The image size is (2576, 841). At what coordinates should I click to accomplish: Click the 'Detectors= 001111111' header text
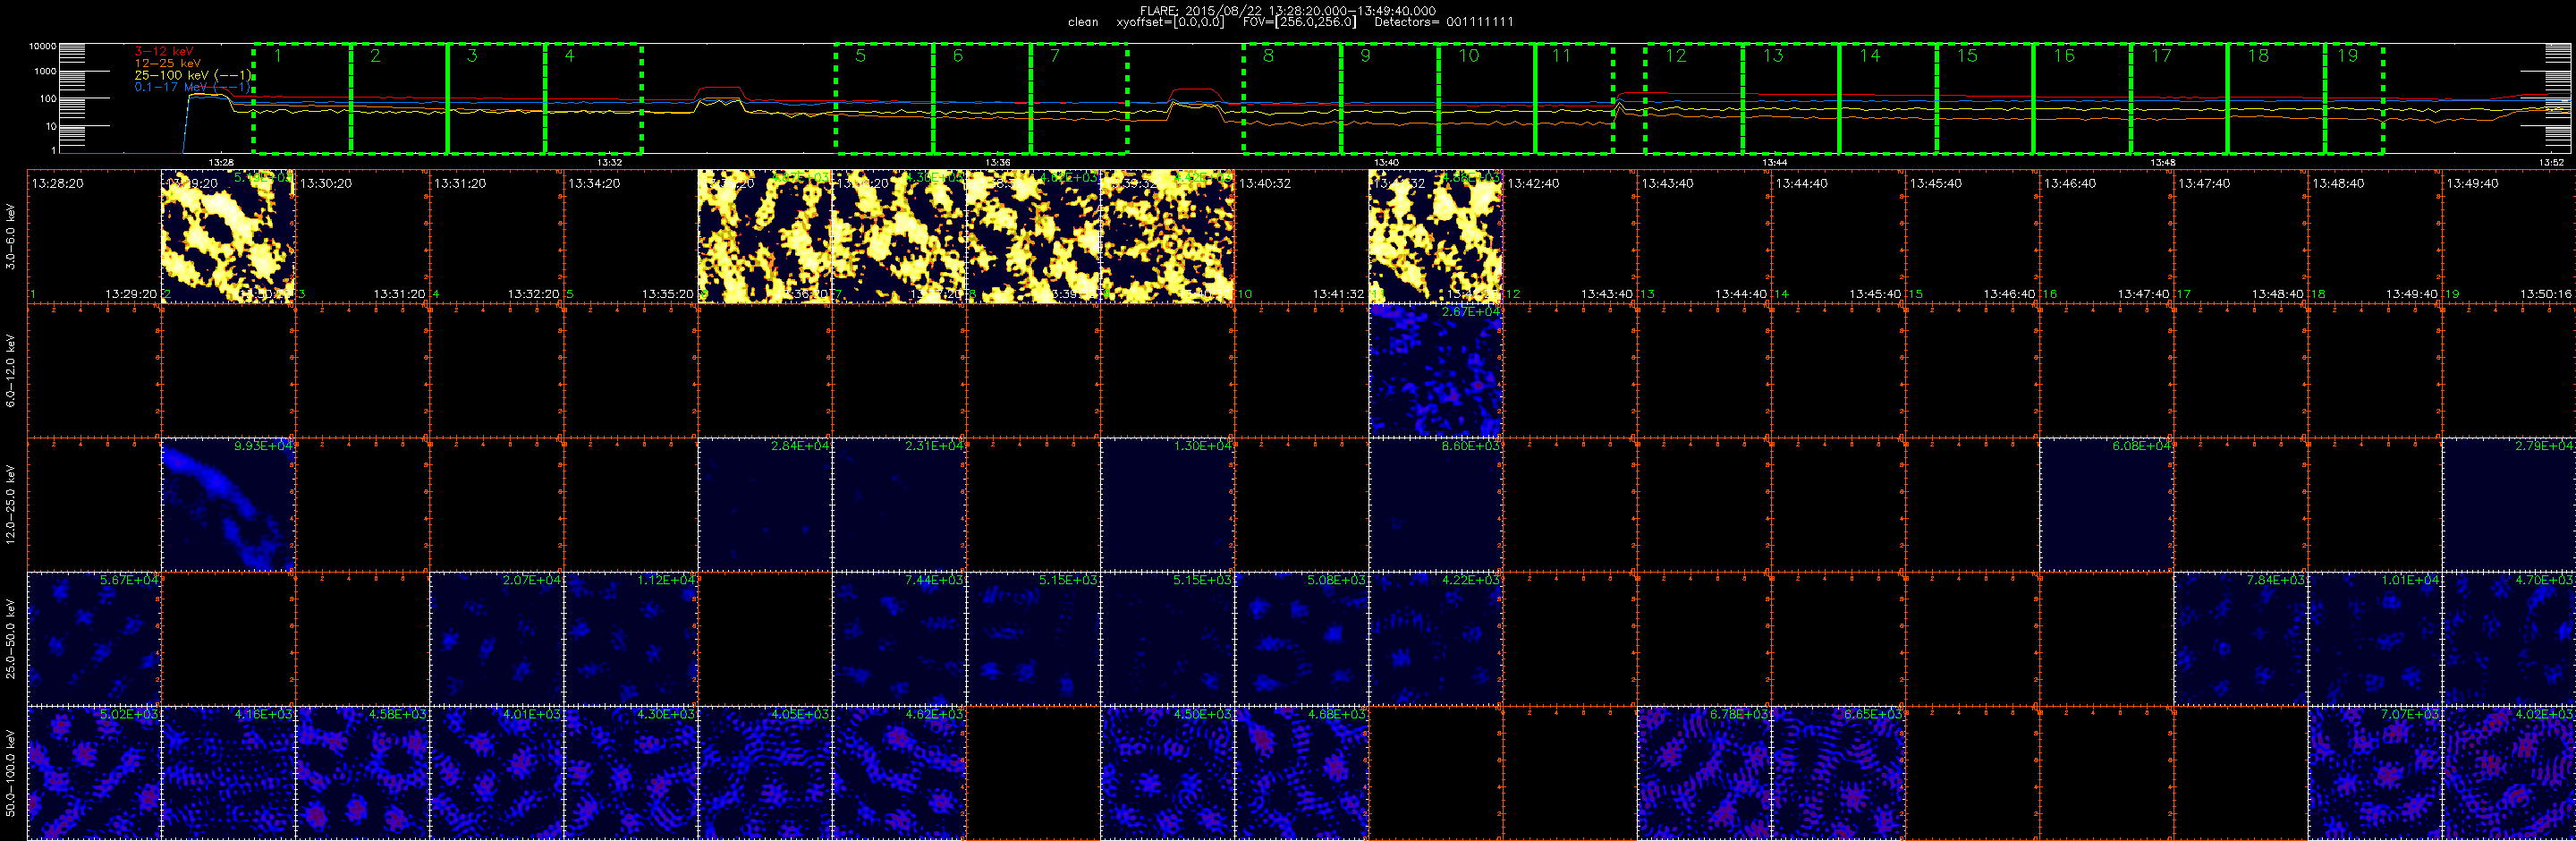click(x=1444, y=22)
